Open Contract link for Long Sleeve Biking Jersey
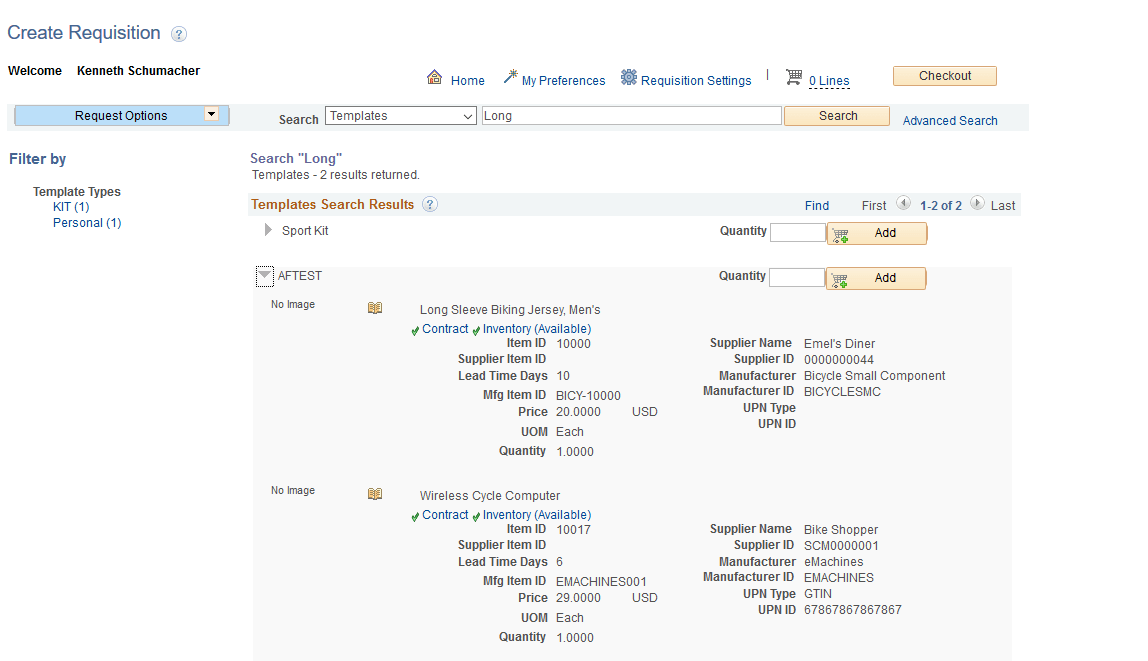 click(x=445, y=329)
